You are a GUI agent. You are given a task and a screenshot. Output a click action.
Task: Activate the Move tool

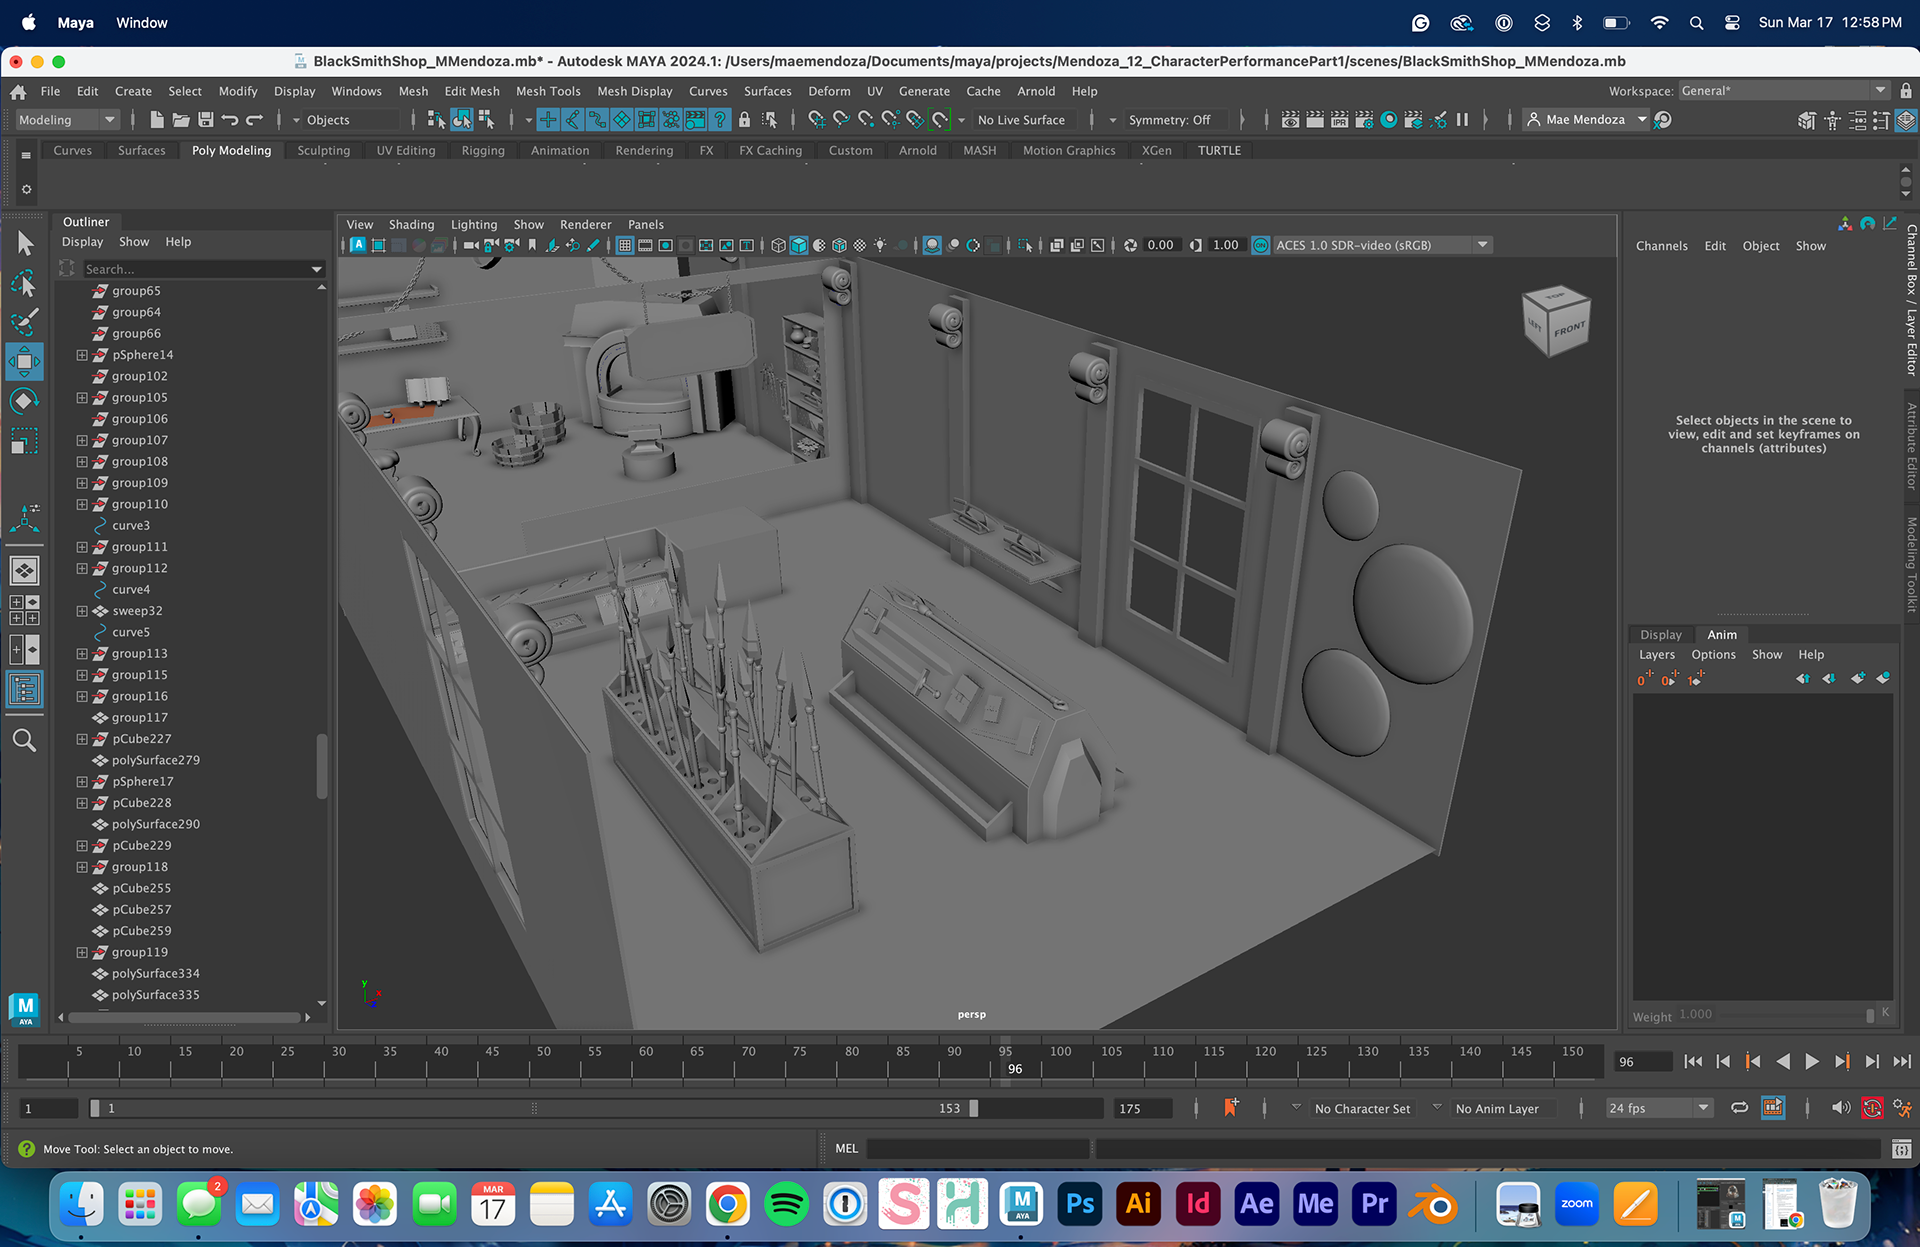25,361
